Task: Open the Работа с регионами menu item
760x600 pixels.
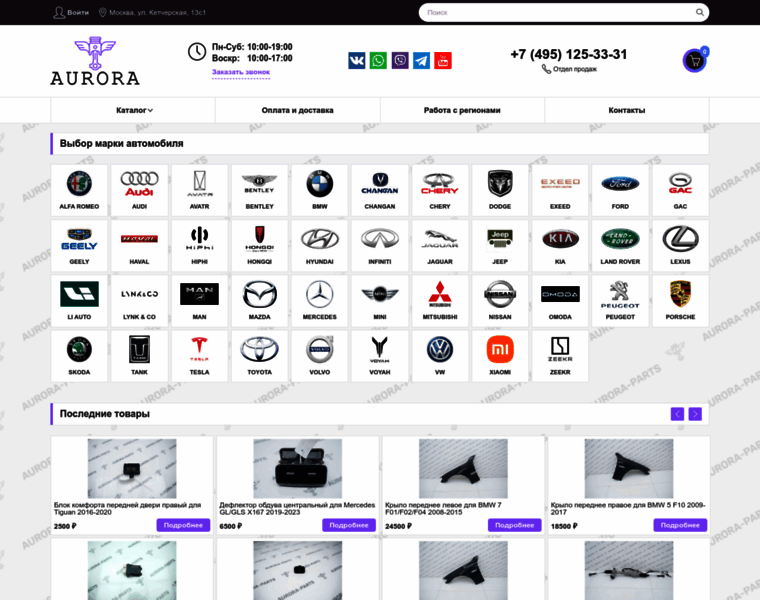Action: coord(462,110)
